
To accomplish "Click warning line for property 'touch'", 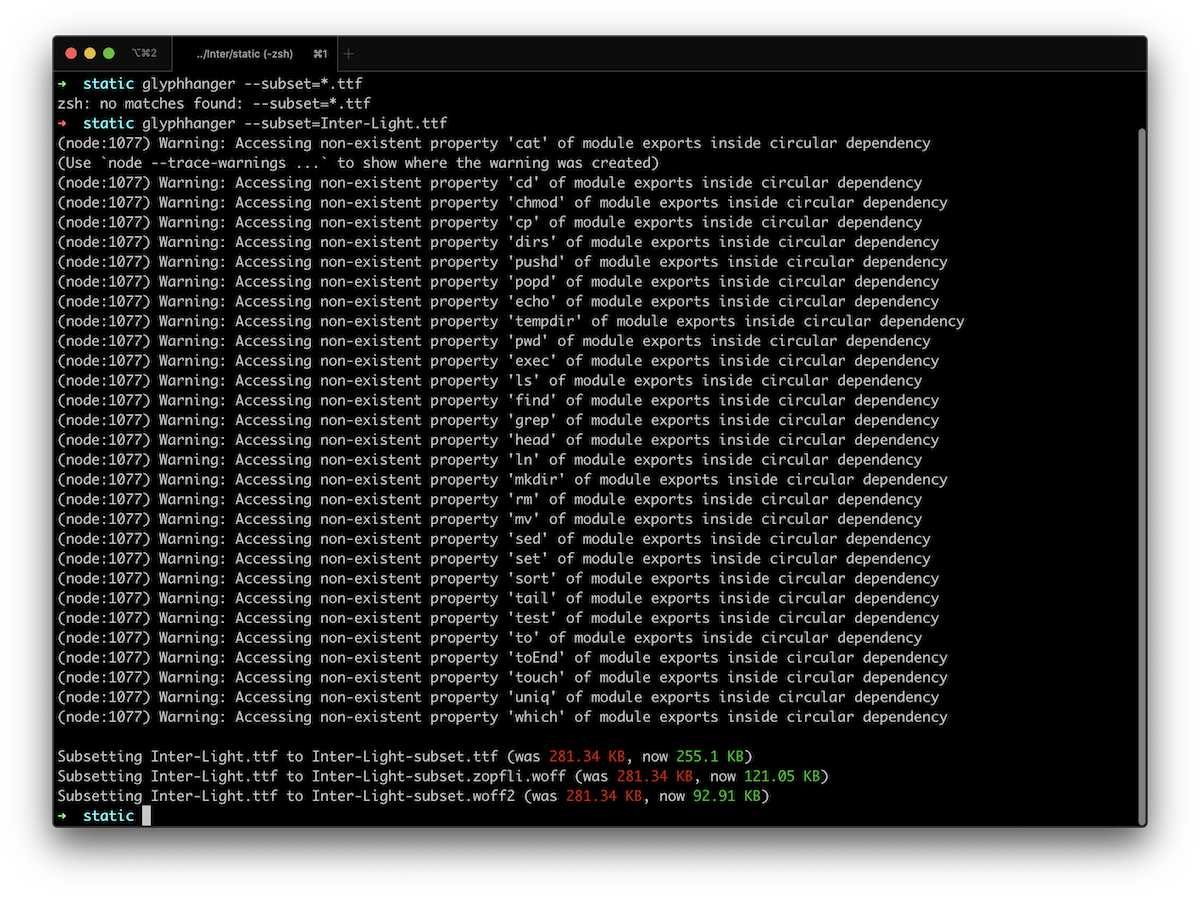I will tap(502, 678).
